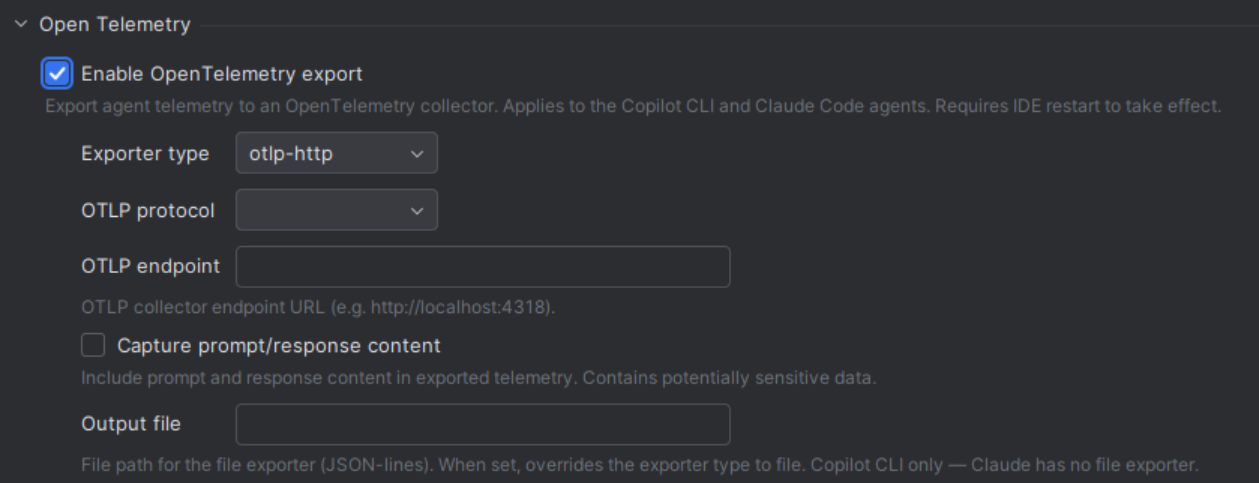Open the Exporter type combo box showing otlp-http
This screenshot has height=483, width=1259.
(336, 153)
